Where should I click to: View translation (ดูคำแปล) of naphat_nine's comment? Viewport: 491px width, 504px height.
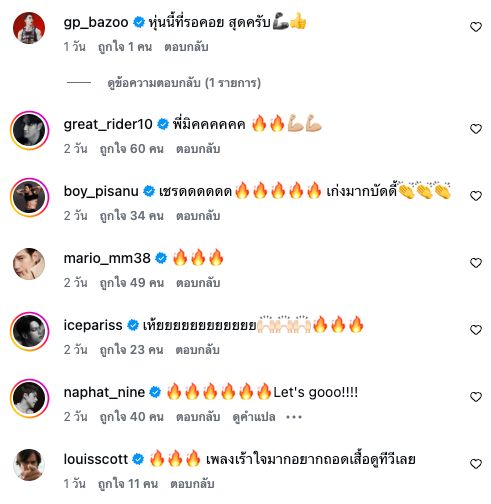pyautogui.click(x=254, y=417)
